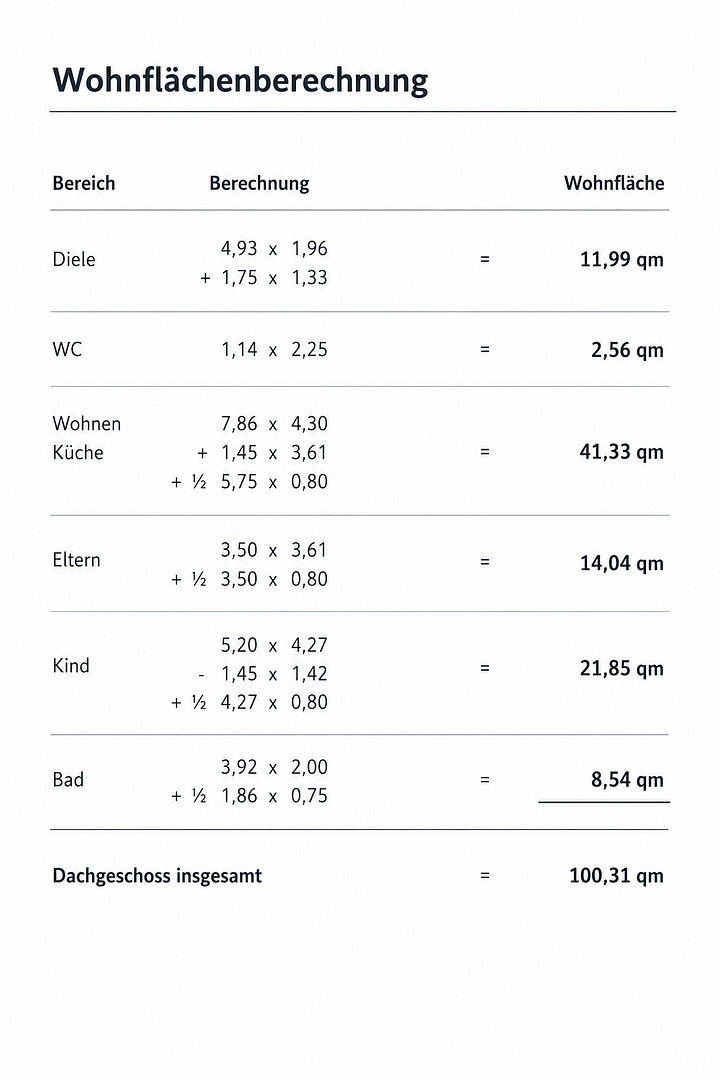Click the WC row label
Viewport: 720px width, 1080px height.
point(68,349)
